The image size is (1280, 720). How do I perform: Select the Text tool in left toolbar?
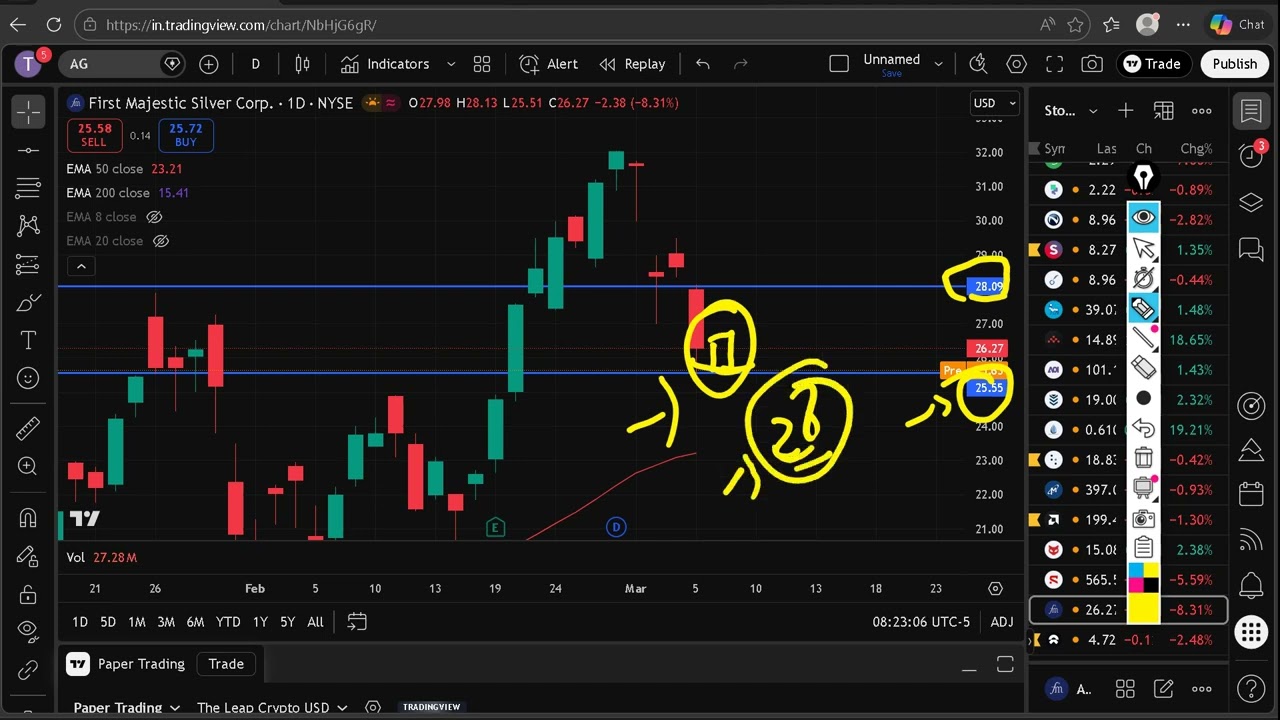[28, 340]
